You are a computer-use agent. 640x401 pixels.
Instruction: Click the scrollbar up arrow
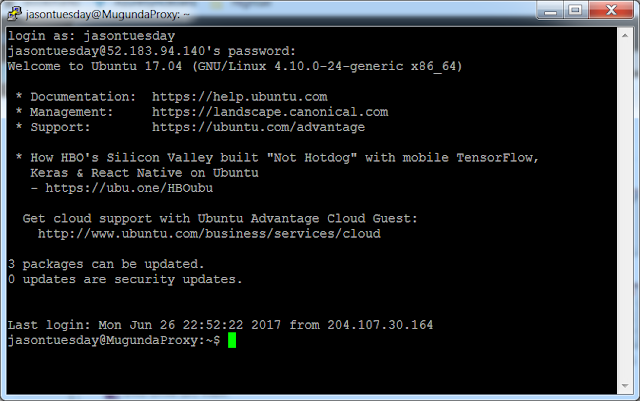pyautogui.click(x=627, y=34)
